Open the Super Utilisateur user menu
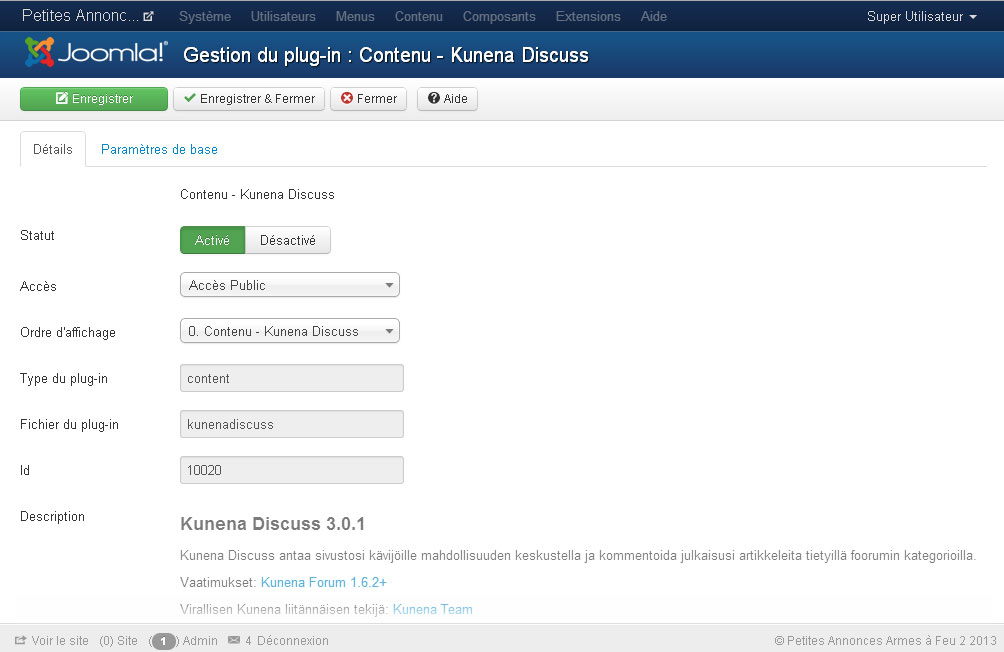Screen dimensions: 1004x652 [921, 17]
